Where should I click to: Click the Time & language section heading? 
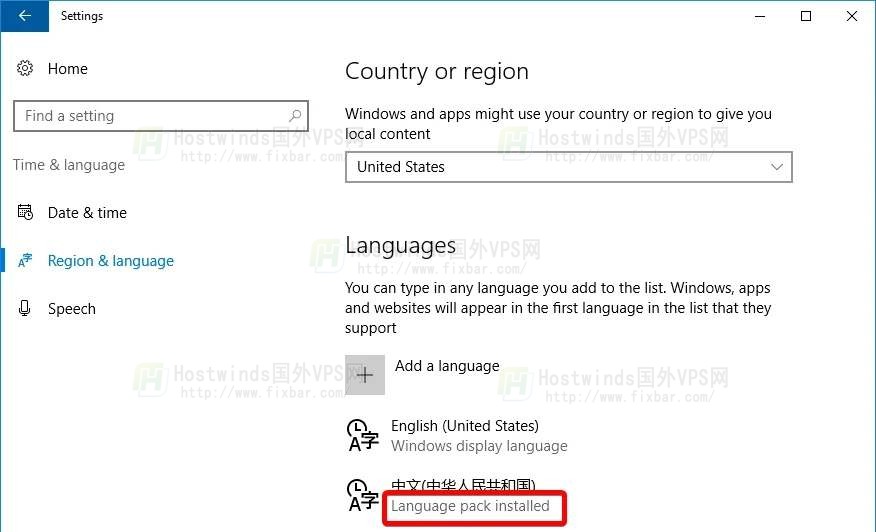[69, 165]
